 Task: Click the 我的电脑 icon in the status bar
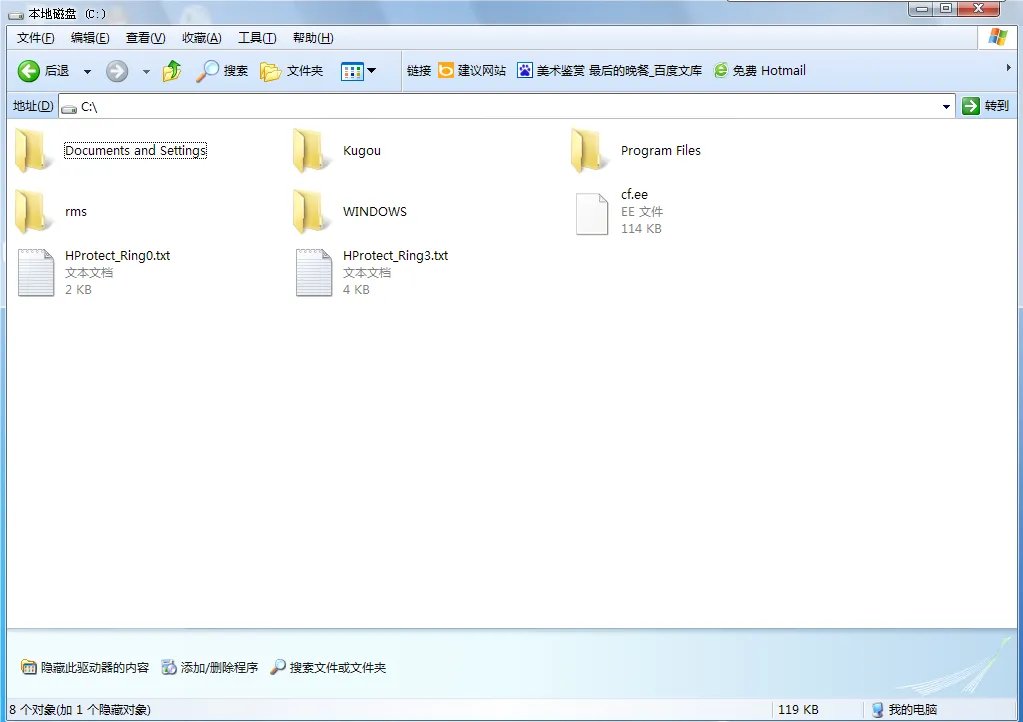click(x=877, y=709)
